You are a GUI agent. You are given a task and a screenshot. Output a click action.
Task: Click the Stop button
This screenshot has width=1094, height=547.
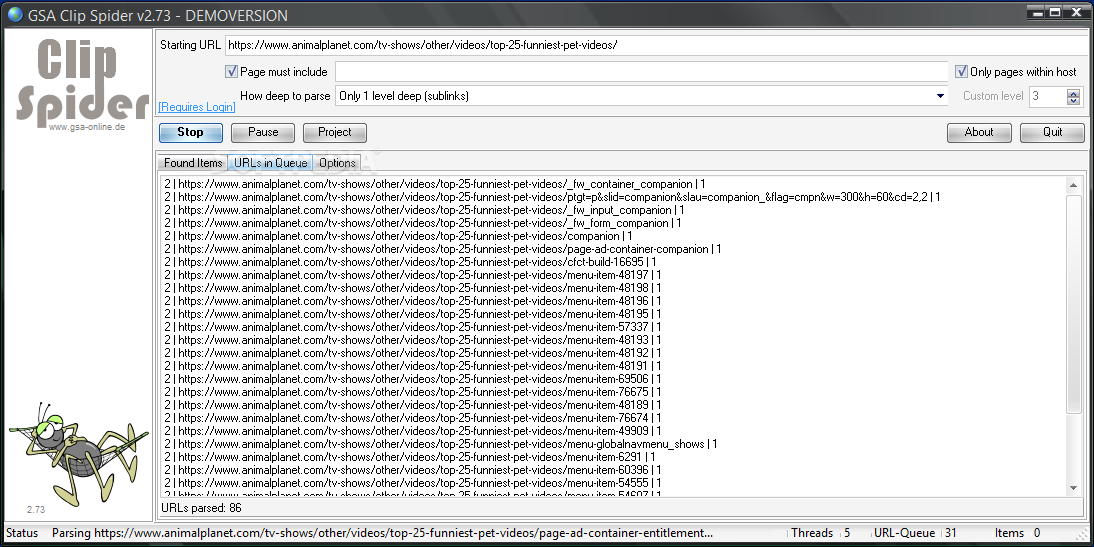pyautogui.click(x=190, y=133)
